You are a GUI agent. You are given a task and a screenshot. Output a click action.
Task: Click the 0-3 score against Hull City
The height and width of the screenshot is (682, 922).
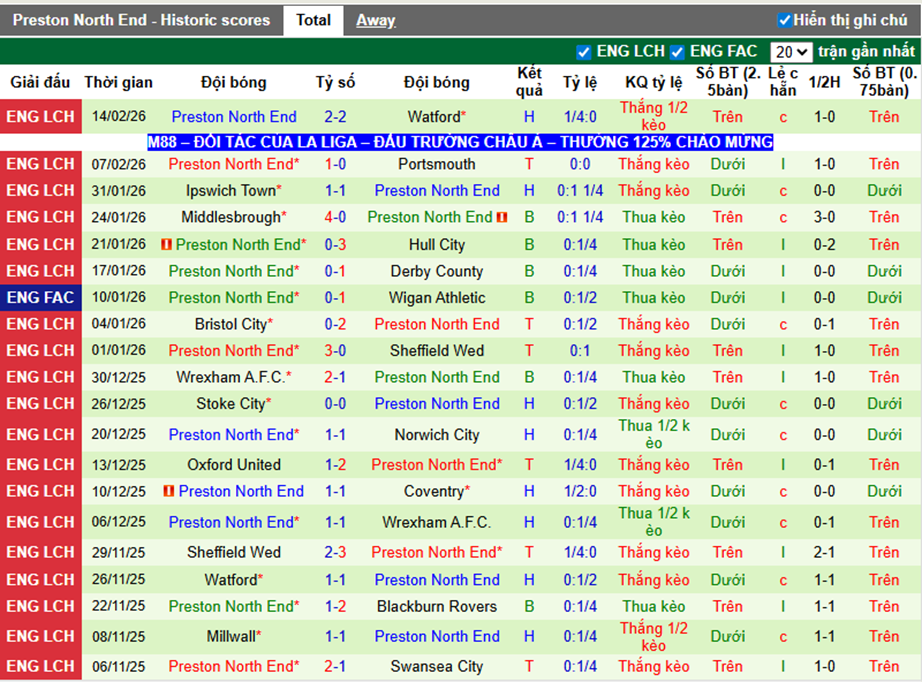click(x=335, y=245)
